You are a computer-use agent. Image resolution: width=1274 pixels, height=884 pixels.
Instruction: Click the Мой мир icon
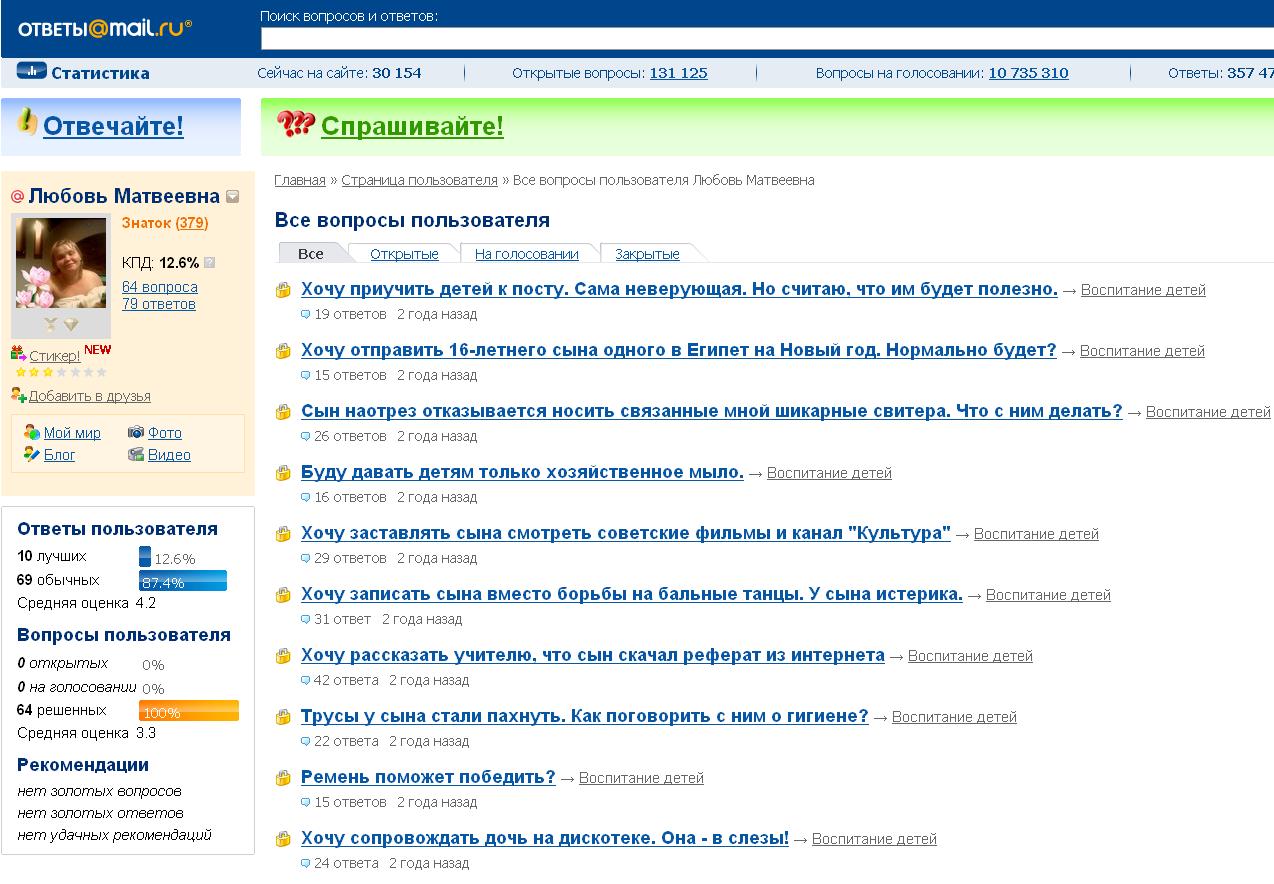(32, 432)
